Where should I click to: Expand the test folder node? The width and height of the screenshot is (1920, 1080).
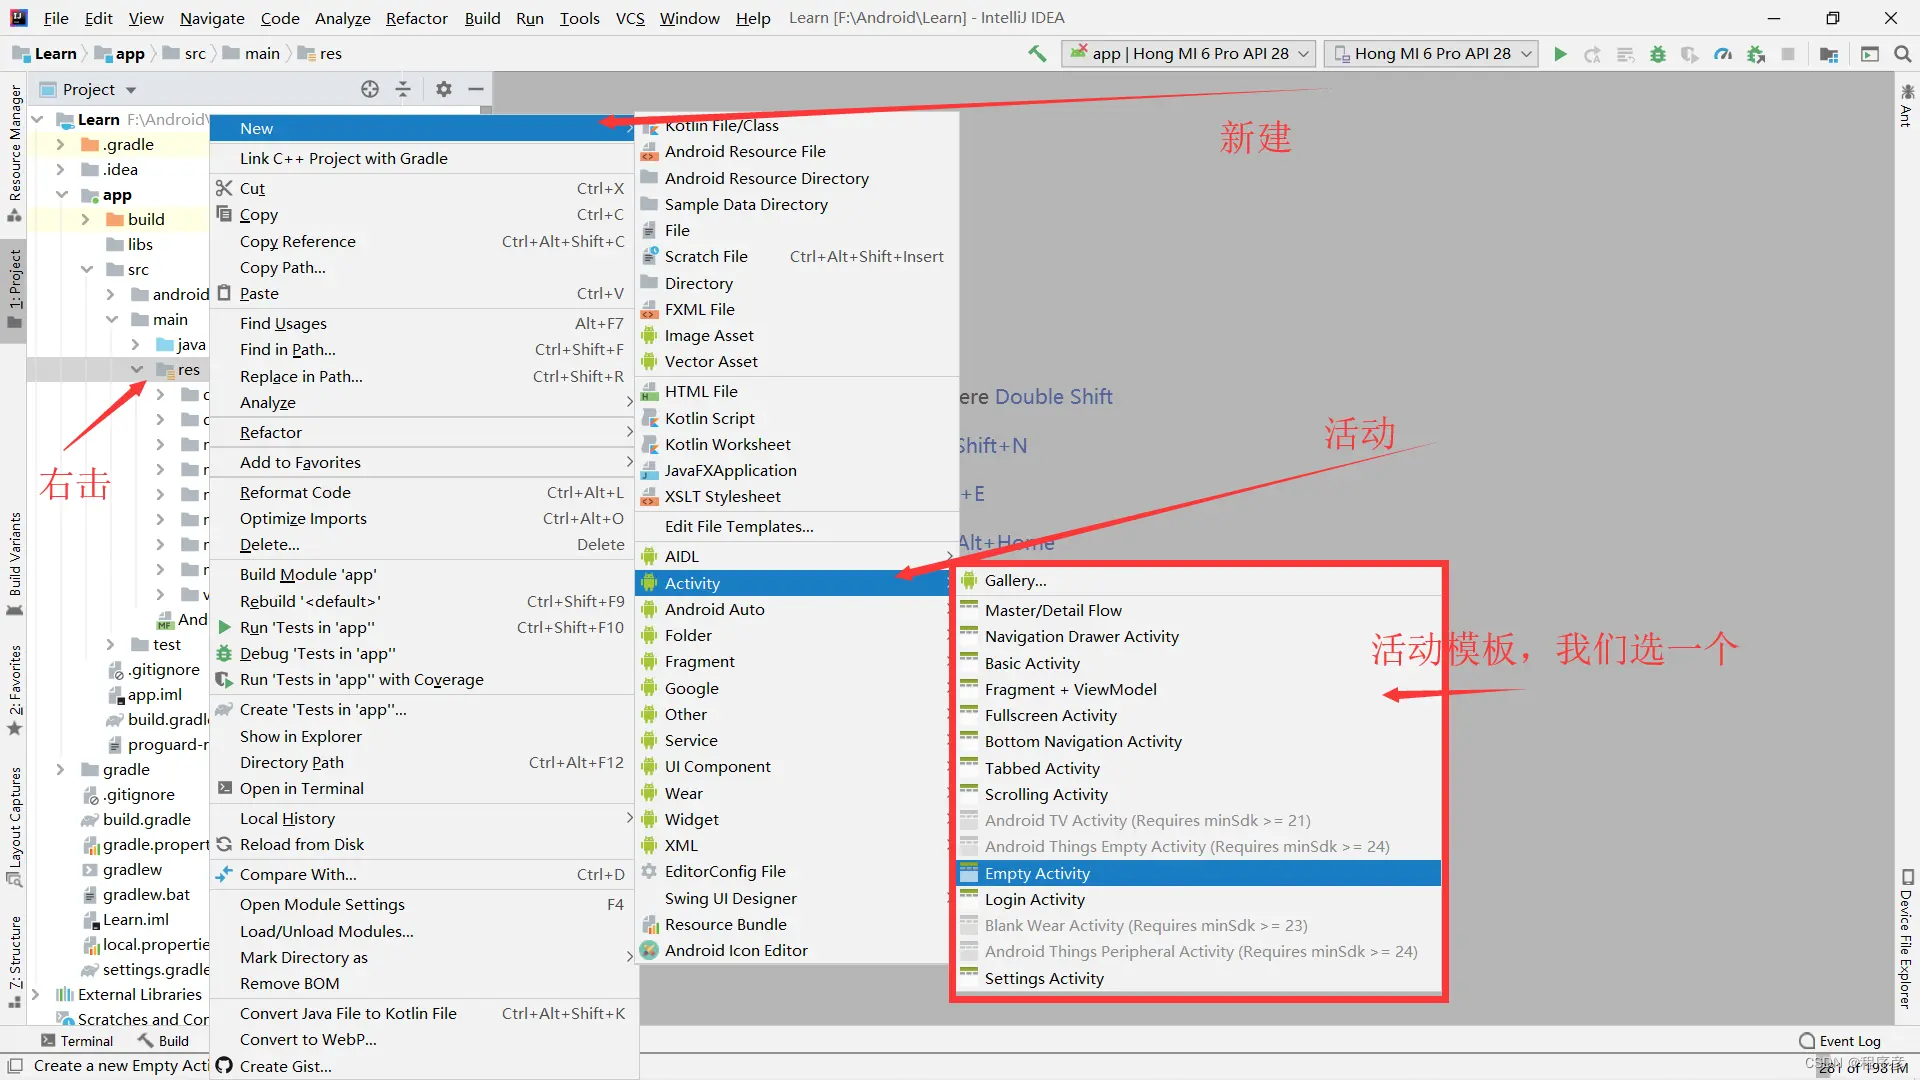tap(110, 645)
